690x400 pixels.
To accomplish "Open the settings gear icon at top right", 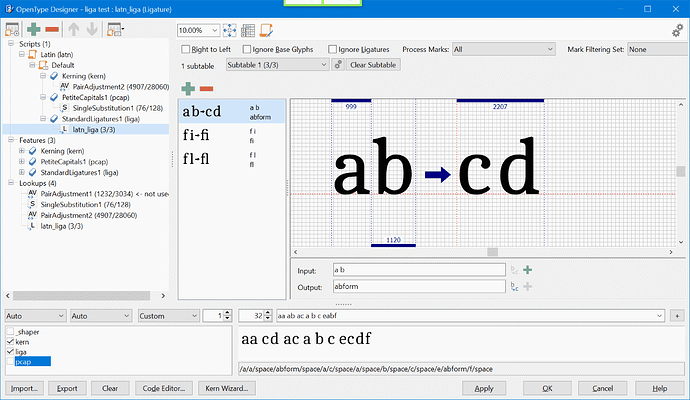I will click(678, 32).
